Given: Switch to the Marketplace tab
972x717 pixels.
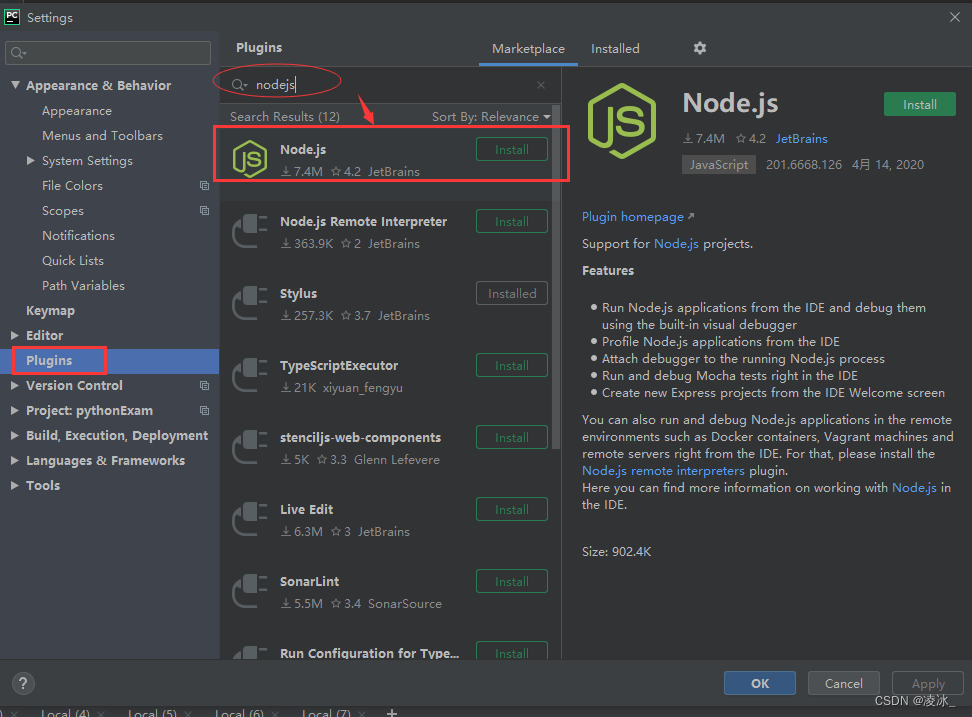Looking at the screenshot, I should point(528,48).
